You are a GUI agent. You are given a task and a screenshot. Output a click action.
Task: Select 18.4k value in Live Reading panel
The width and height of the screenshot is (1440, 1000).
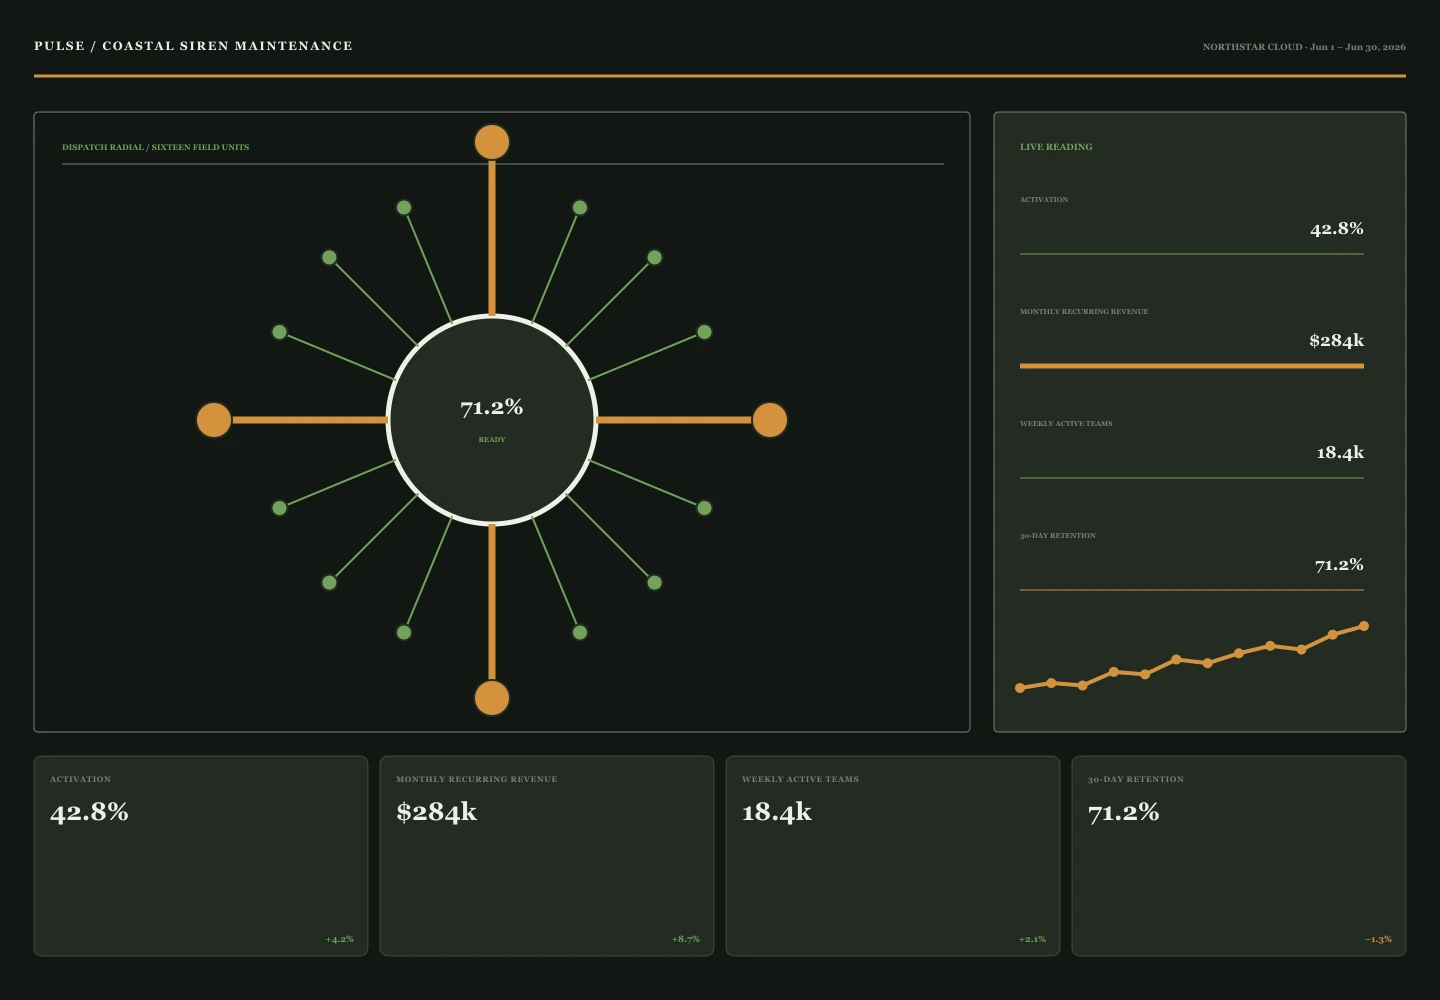(1340, 452)
